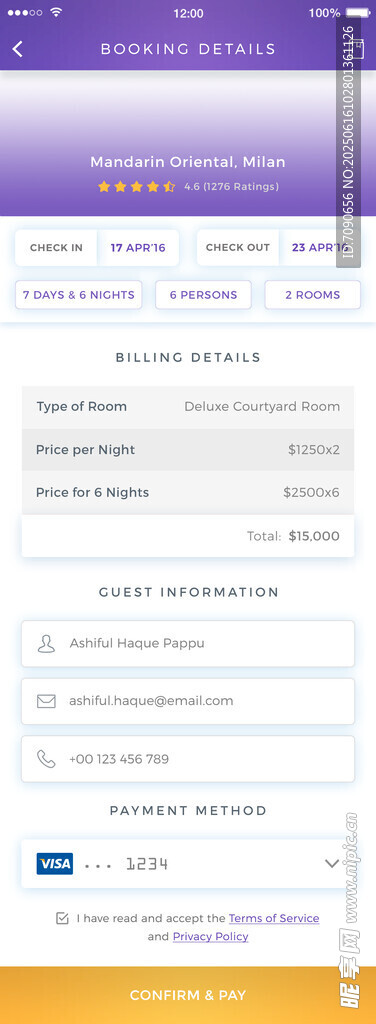376x1024 pixels.
Task: Open the Terms of Service link
Action: (x=274, y=918)
